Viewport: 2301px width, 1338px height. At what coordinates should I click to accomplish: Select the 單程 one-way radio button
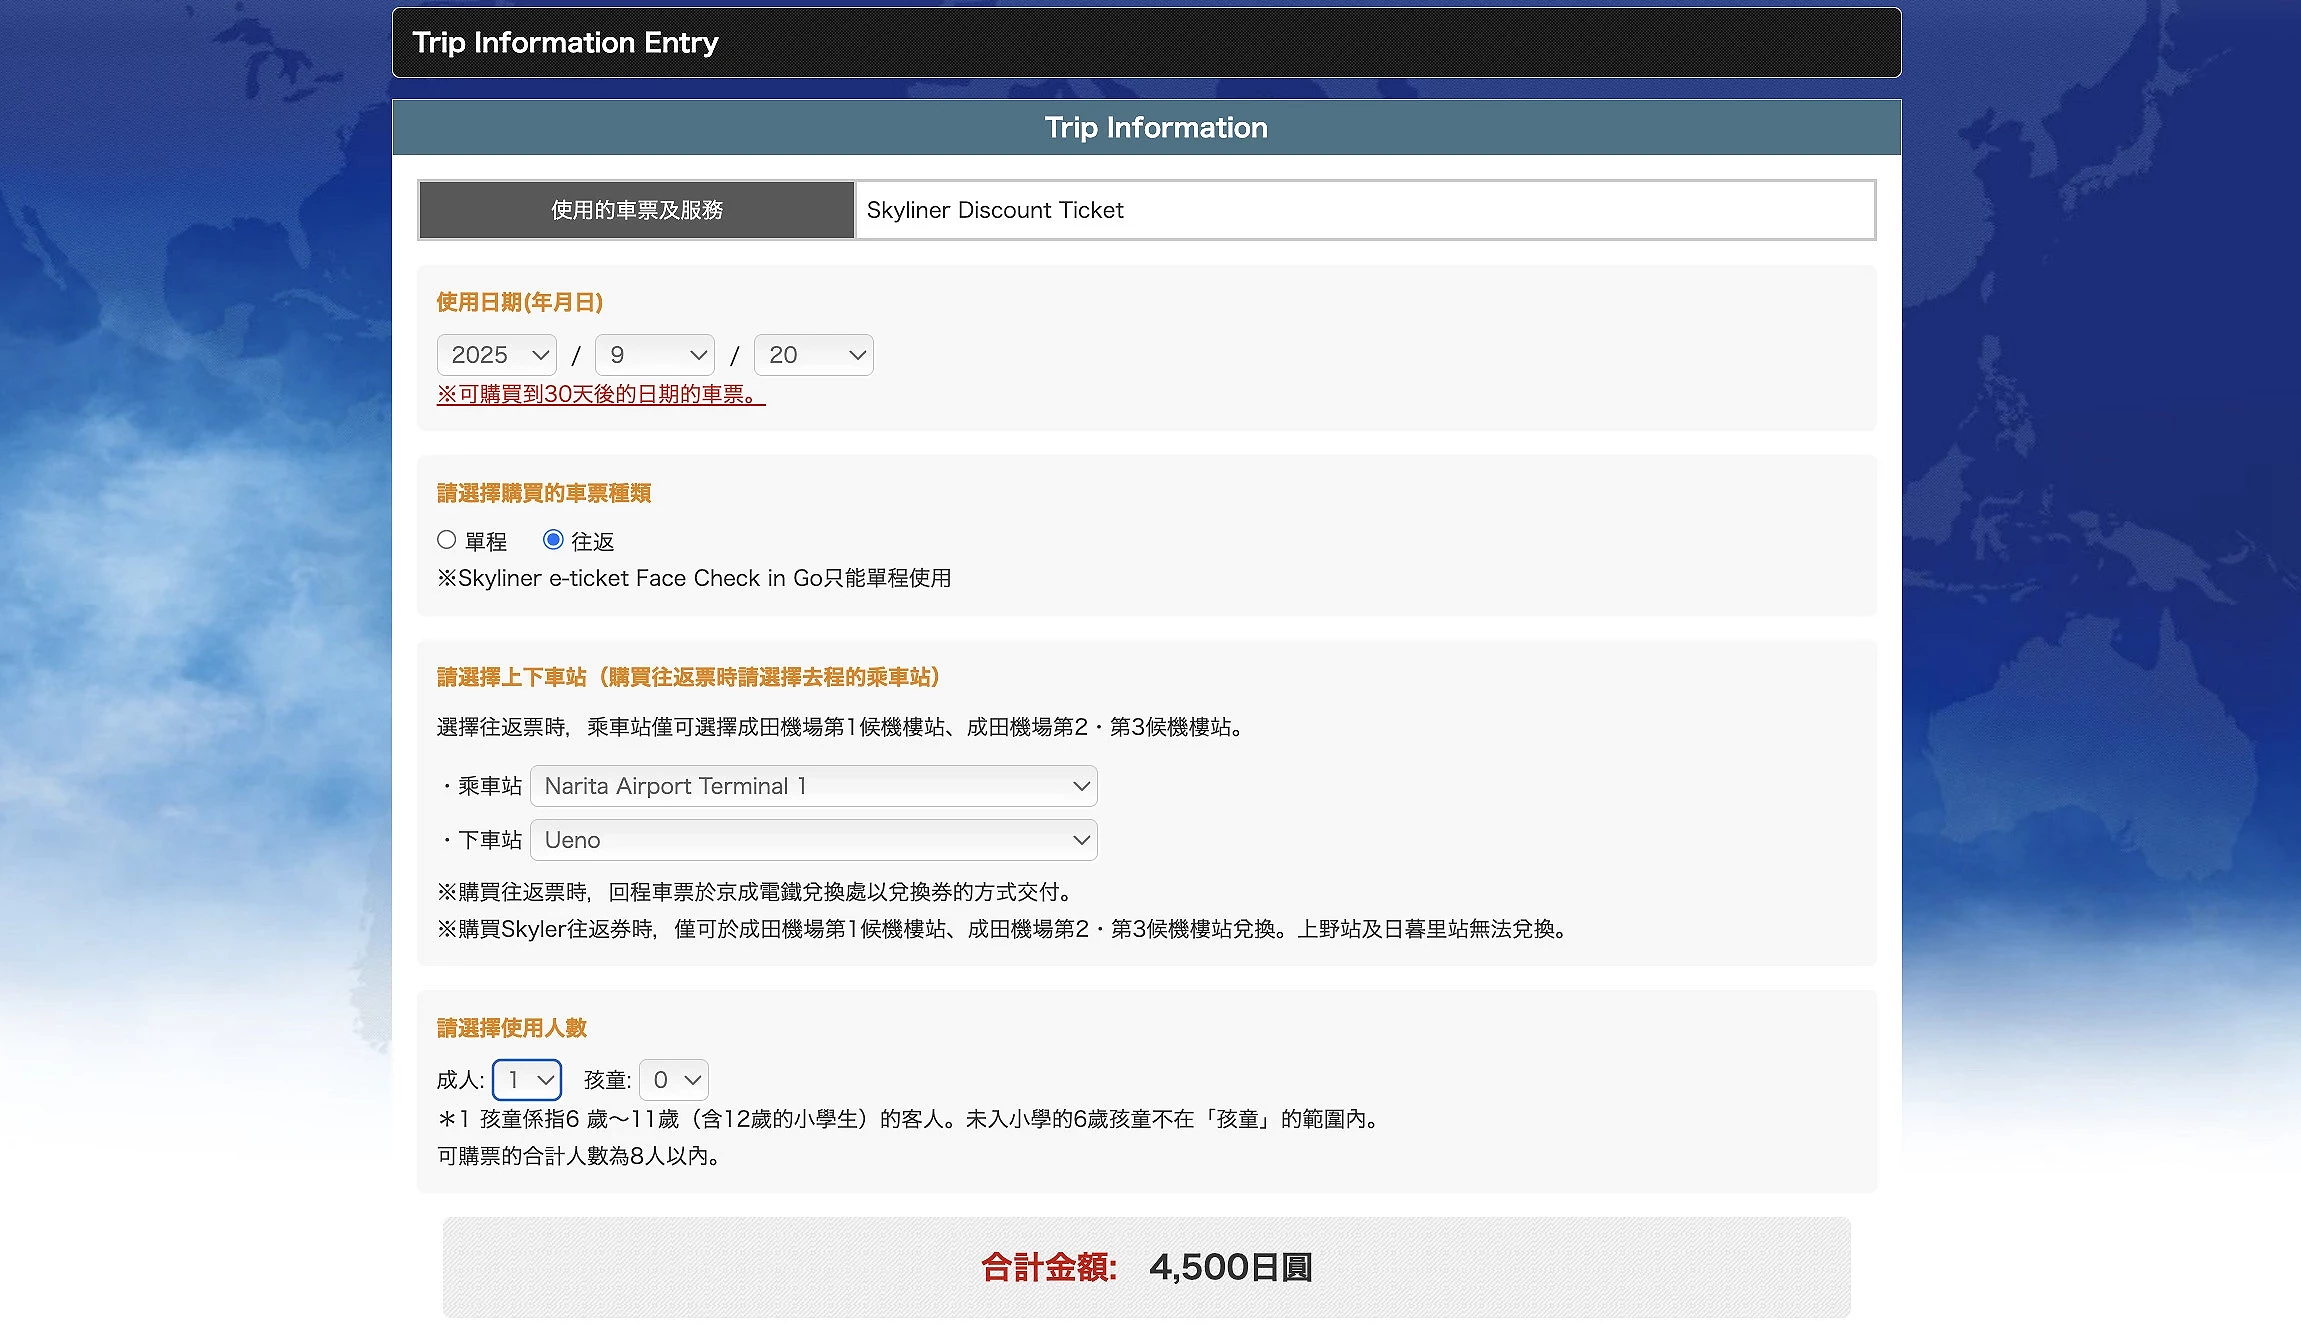point(447,540)
